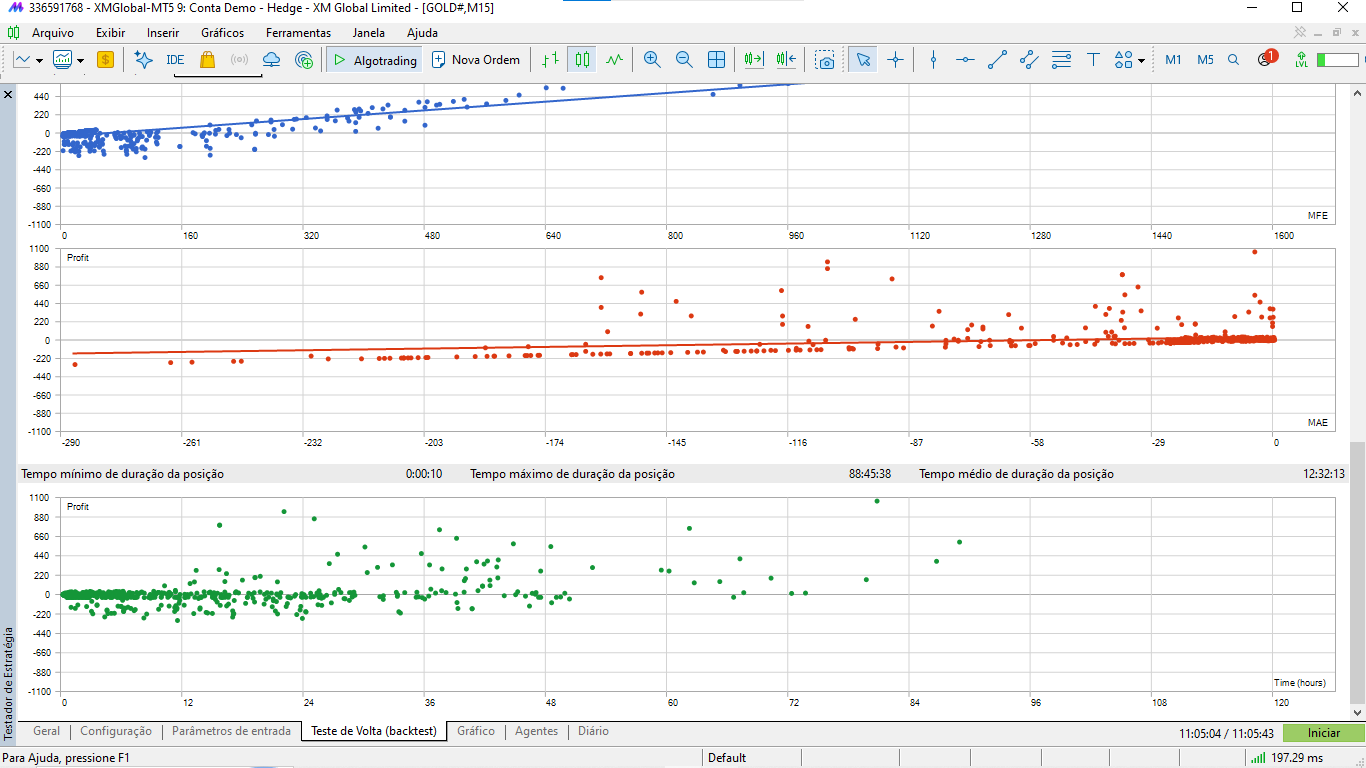Viewport: 1366px width, 768px height.
Task: Select the Teste de Volta (backtest) tab
Action: point(374,731)
